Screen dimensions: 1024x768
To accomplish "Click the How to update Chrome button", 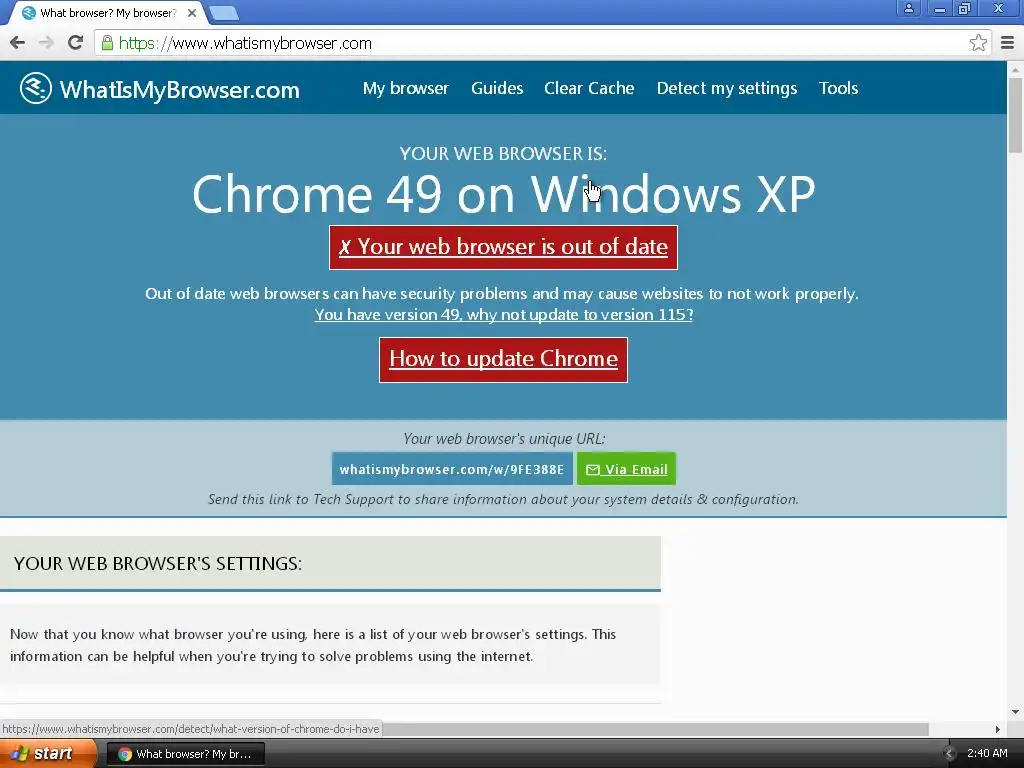I will point(504,359).
